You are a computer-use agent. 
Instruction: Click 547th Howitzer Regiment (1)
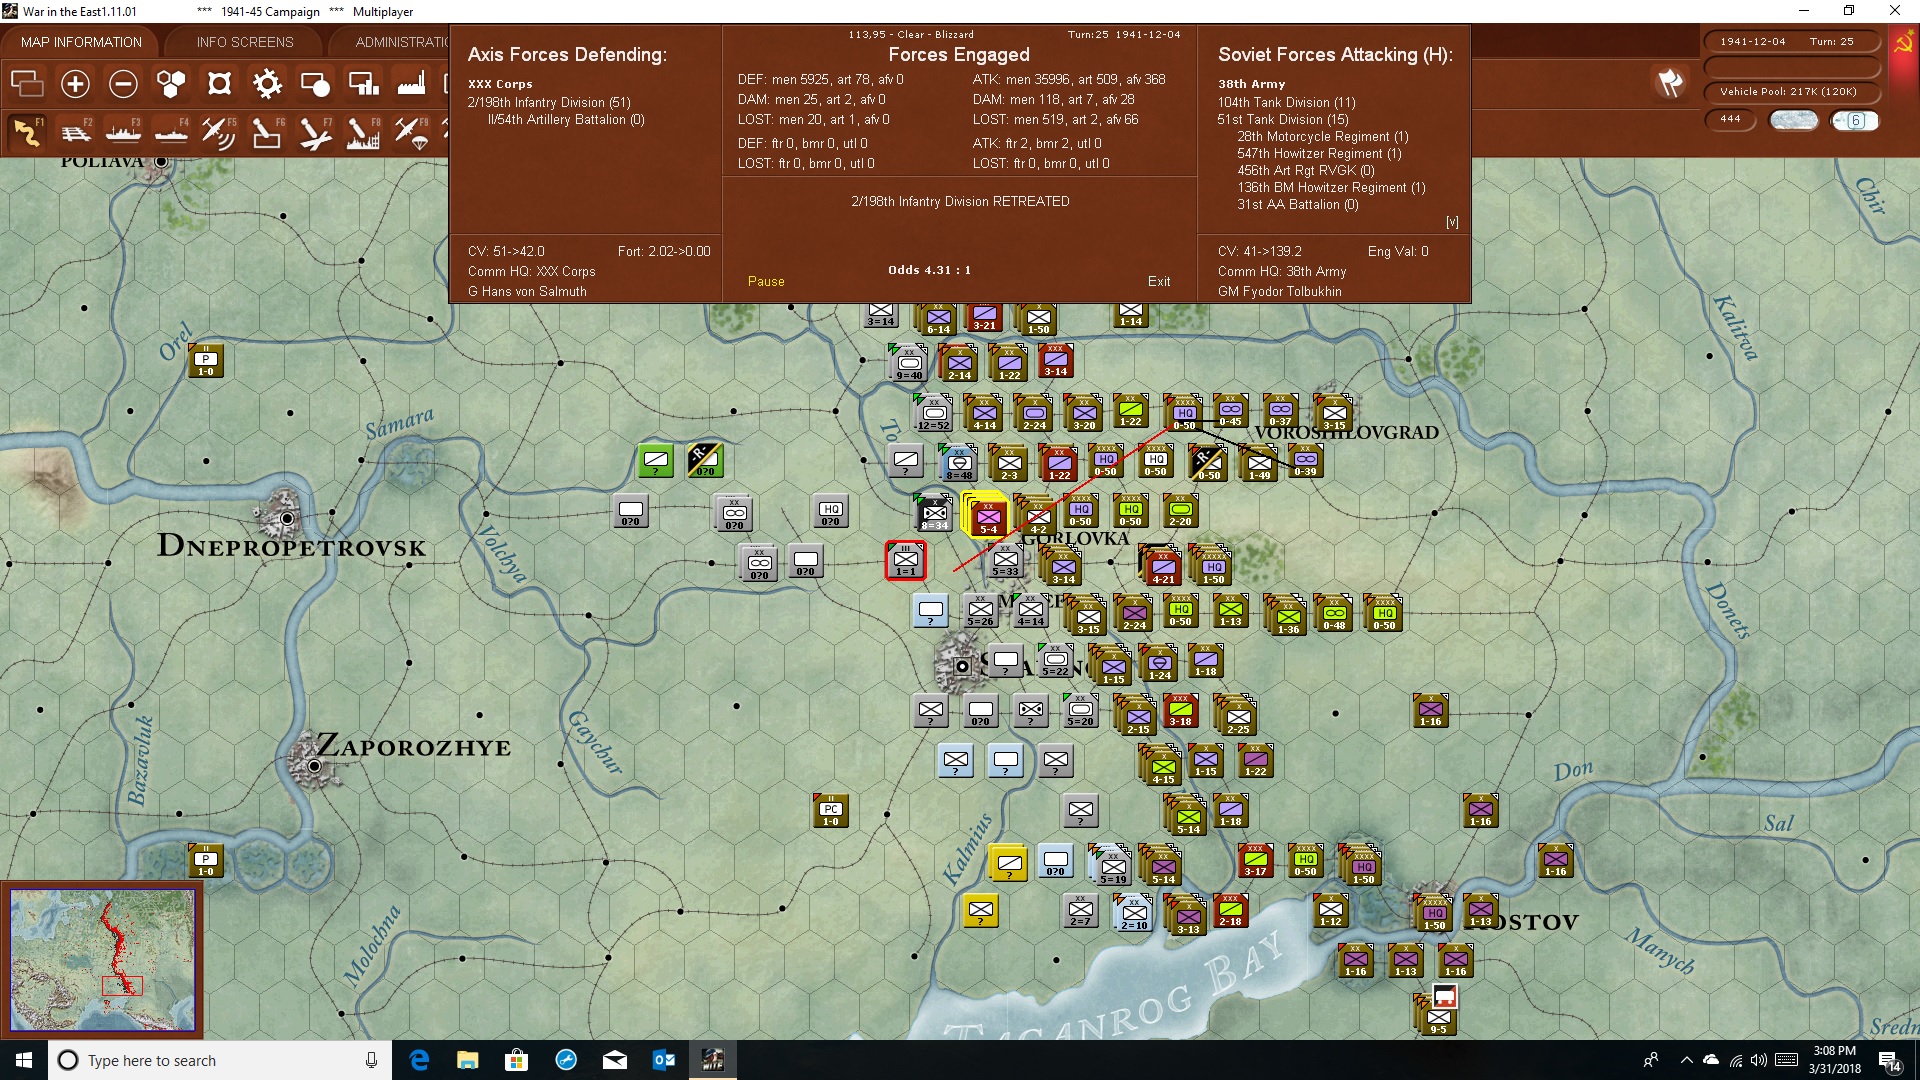click(x=1320, y=153)
